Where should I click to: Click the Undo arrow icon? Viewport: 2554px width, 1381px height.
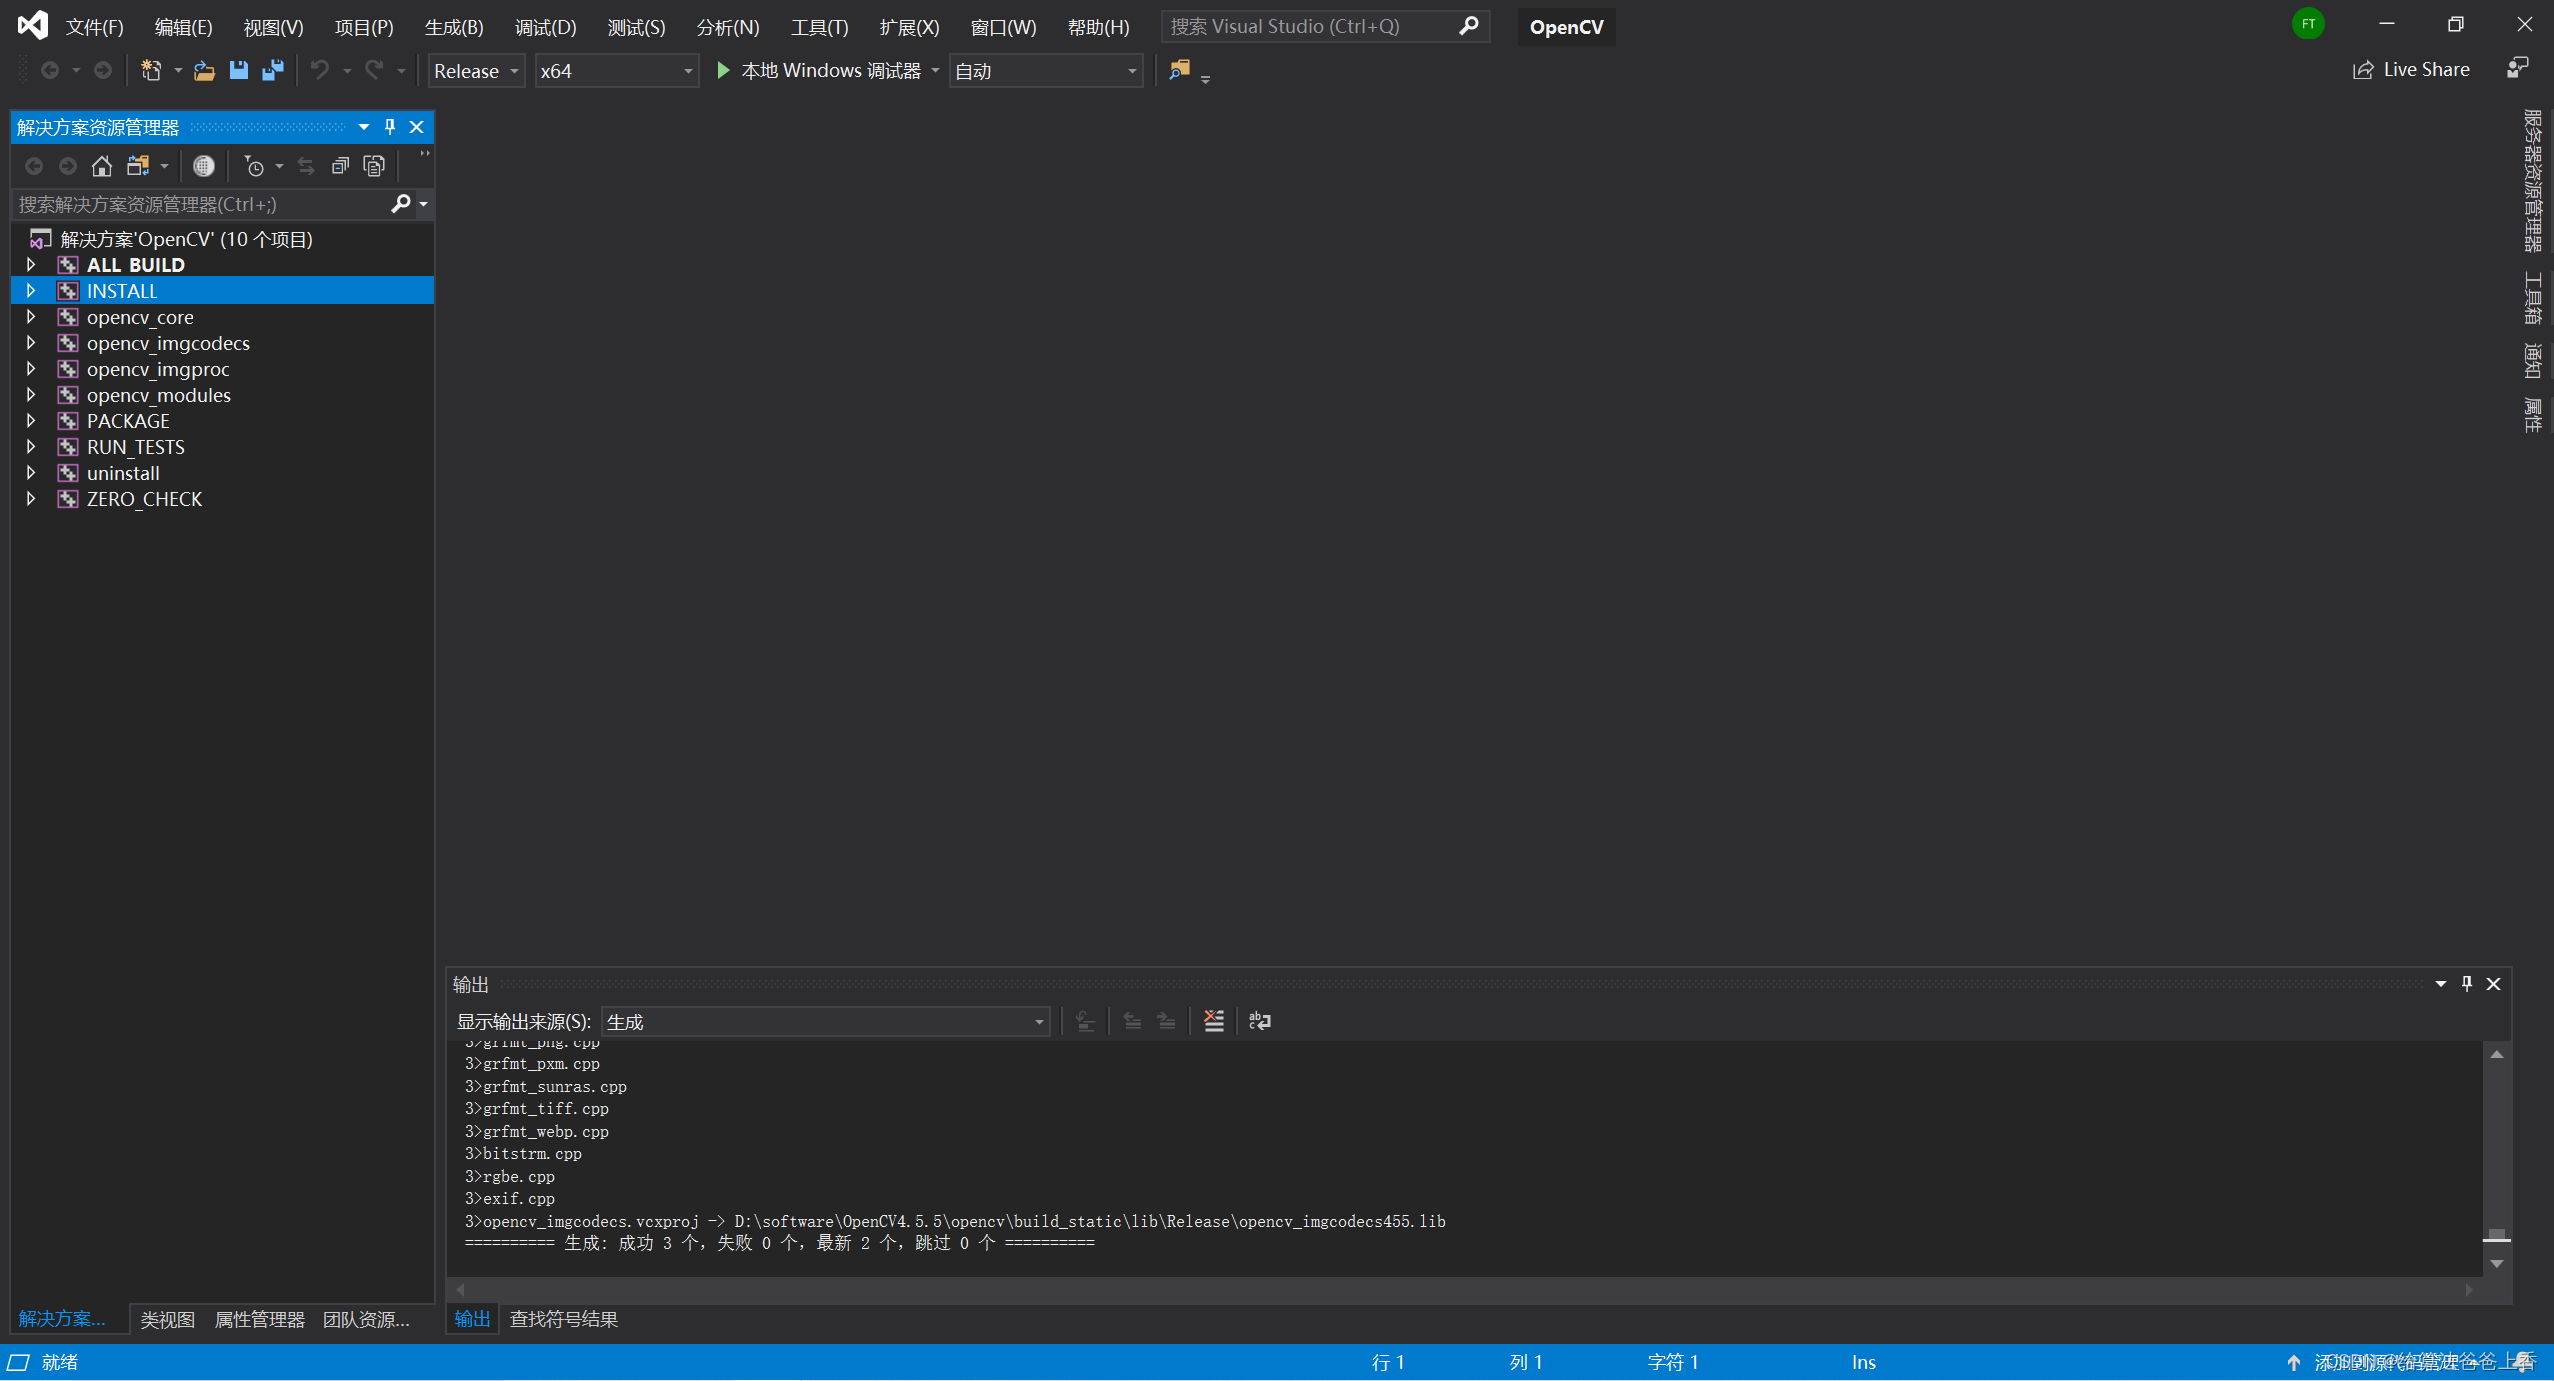pos(320,71)
